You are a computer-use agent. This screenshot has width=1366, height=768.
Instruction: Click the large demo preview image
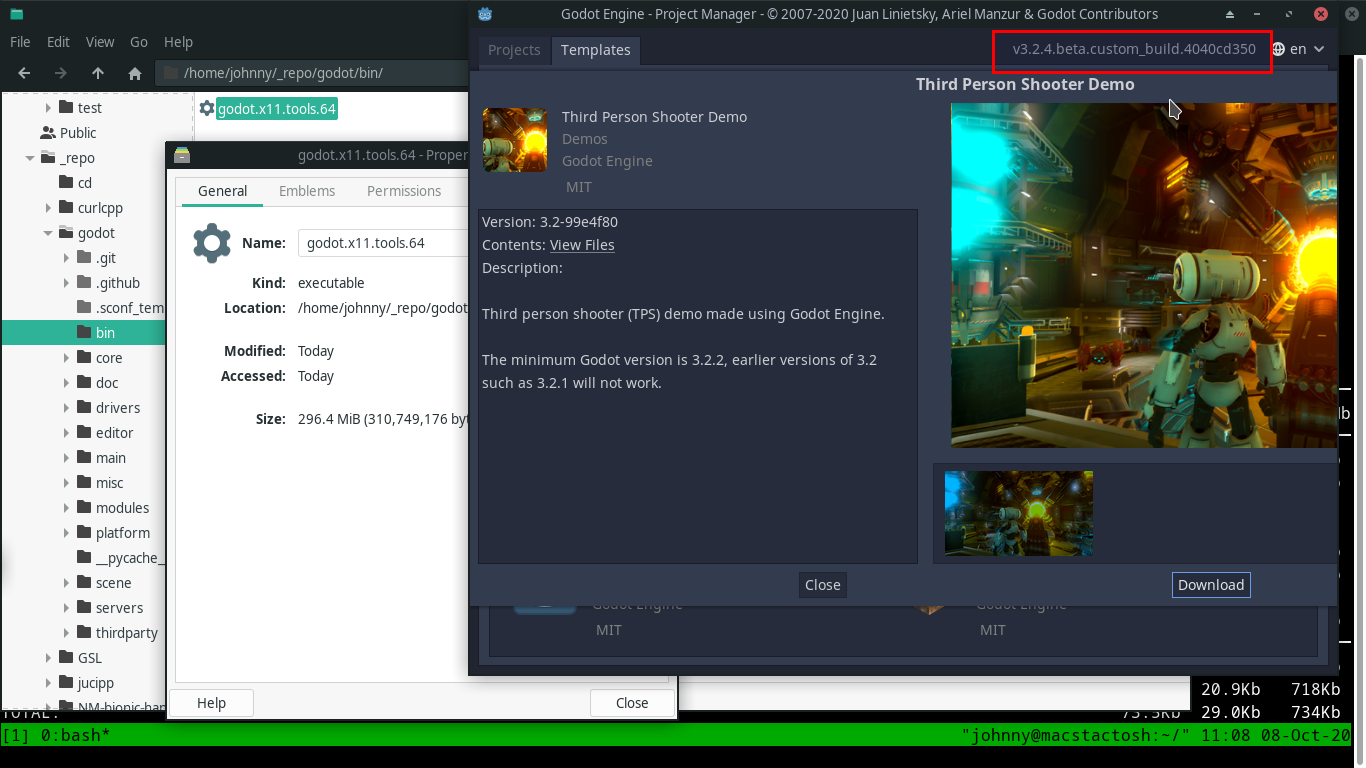1144,275
